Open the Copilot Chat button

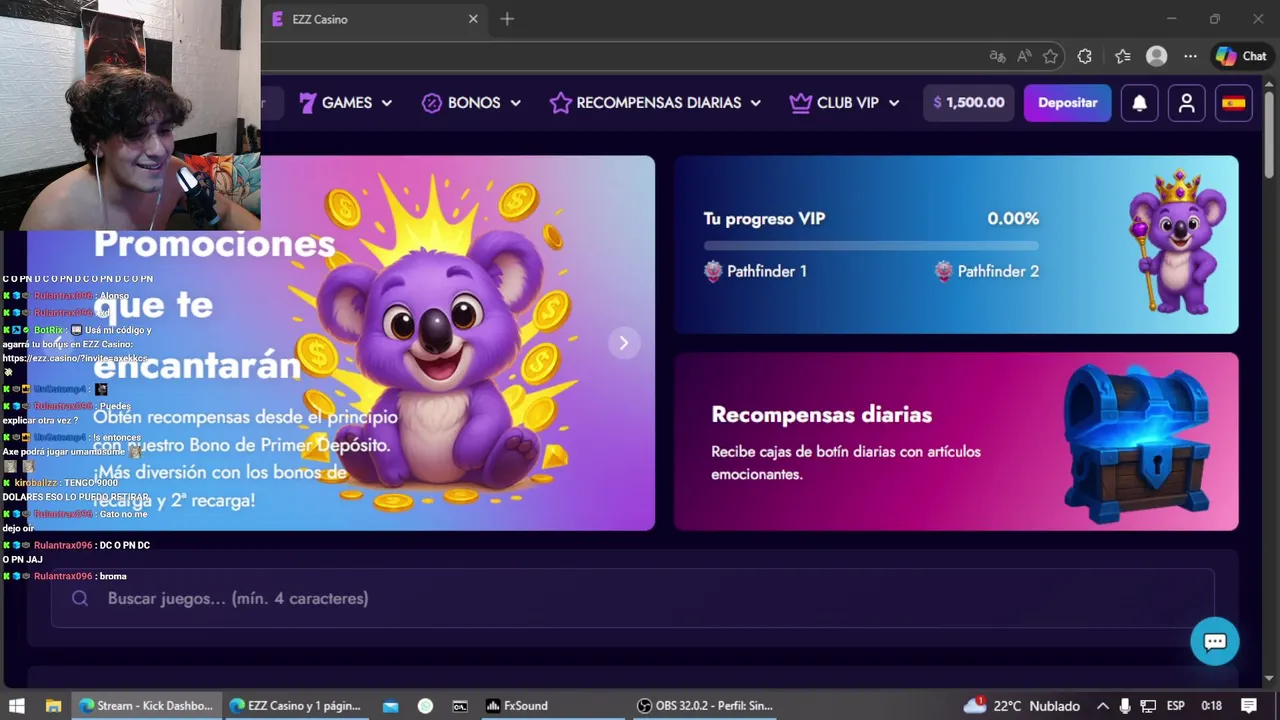pos(1241,57)
